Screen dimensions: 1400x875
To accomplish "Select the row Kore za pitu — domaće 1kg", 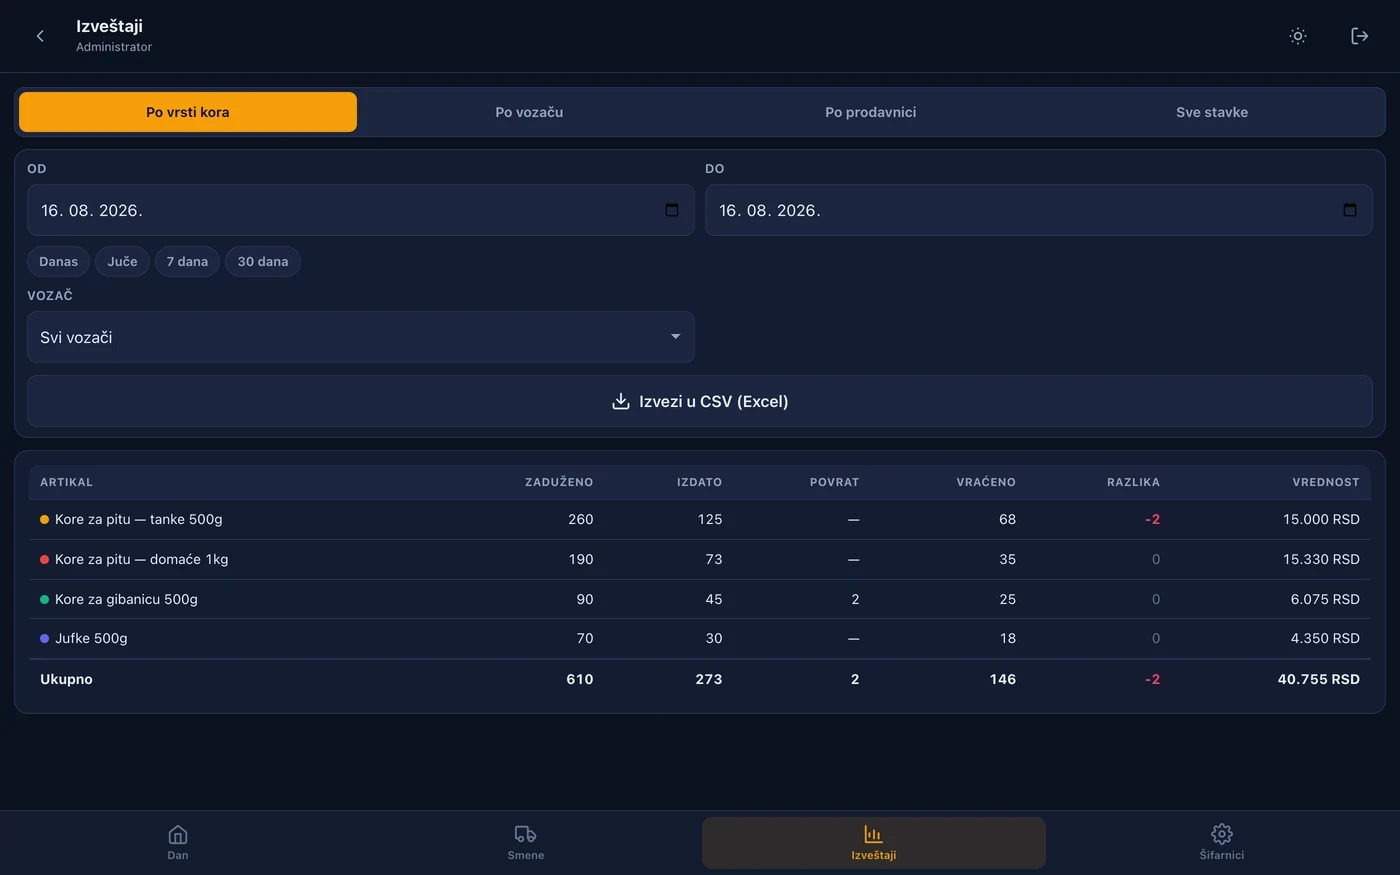I will pyautogui.click(x=700, y=560).
